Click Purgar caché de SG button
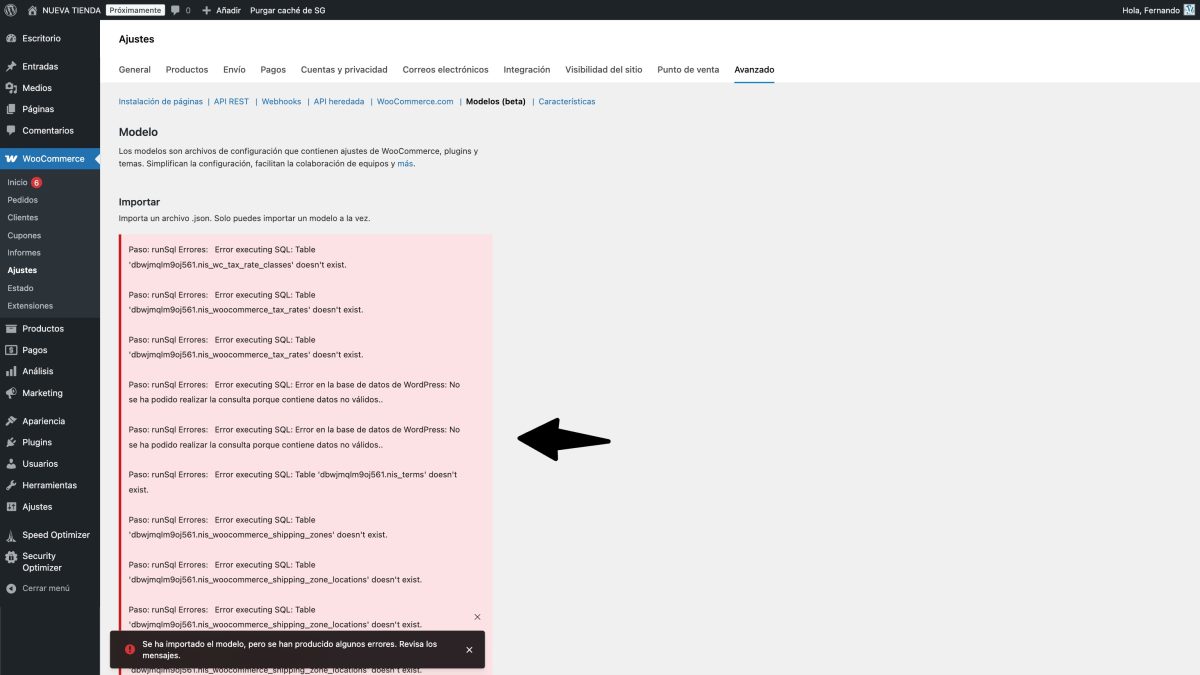This screenshot has width=1200, height=675. pyautogui.click(x=287, y=10)
